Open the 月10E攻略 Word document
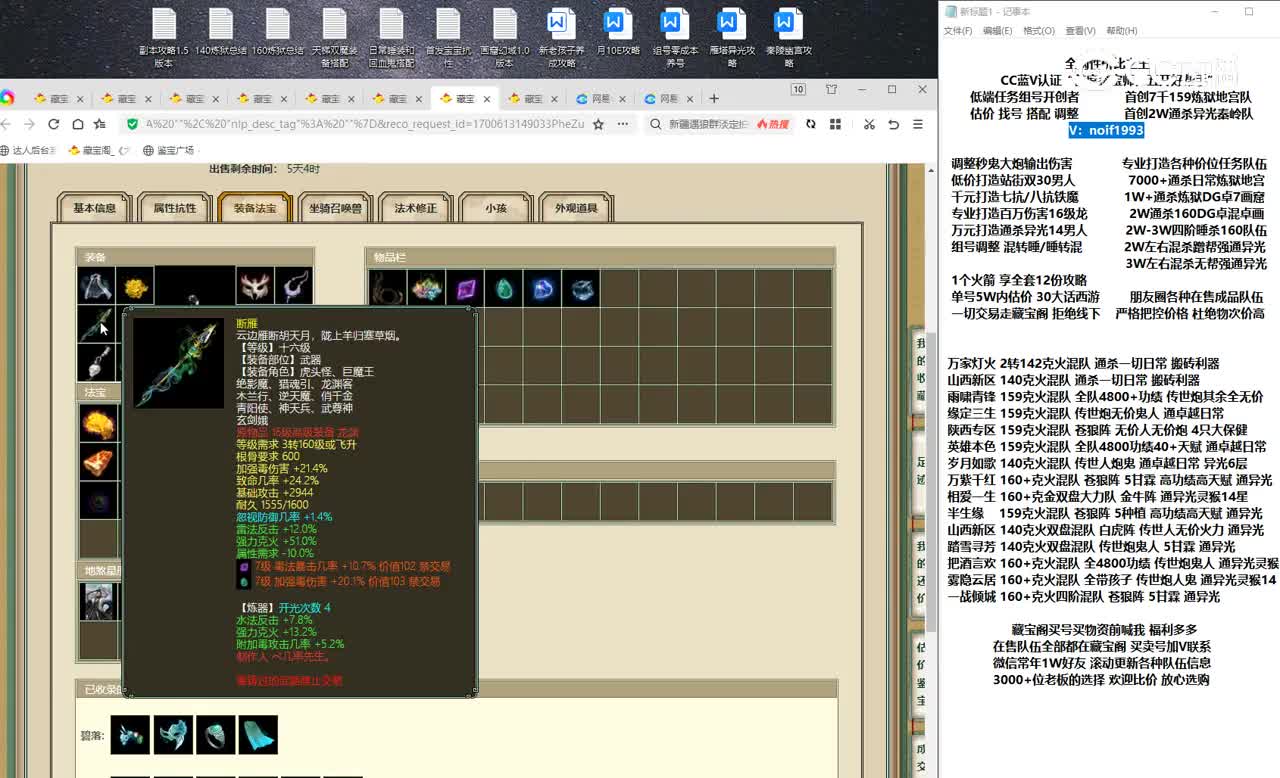1280x778 pixels. tap(618, 33)
